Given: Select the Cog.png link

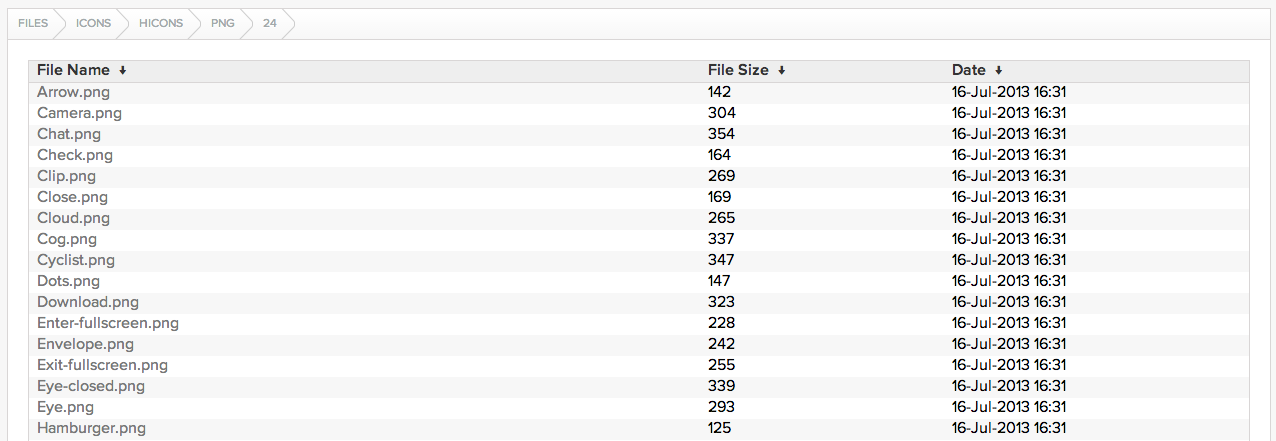Looking at the screenshot, I should pos(67,239).
